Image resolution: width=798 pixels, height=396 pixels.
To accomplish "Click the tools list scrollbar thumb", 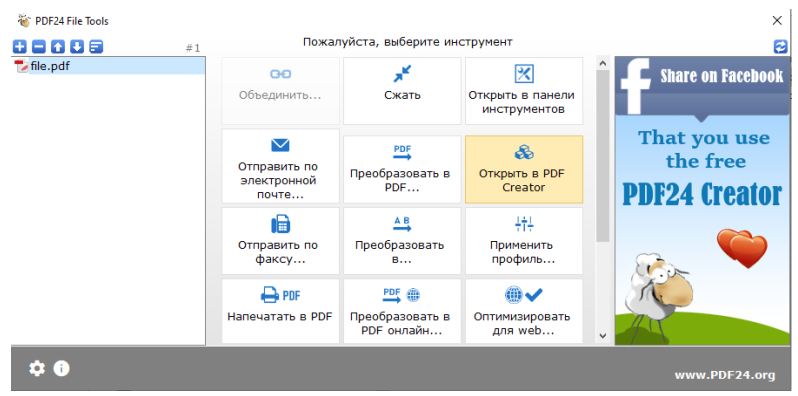I will click(603, 156).
